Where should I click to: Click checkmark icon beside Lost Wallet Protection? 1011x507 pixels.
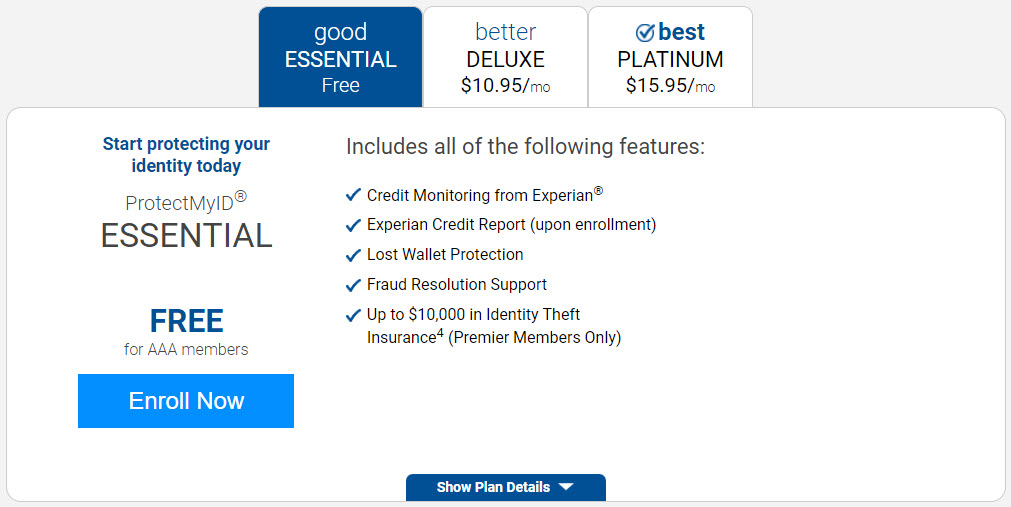[353, 255]
